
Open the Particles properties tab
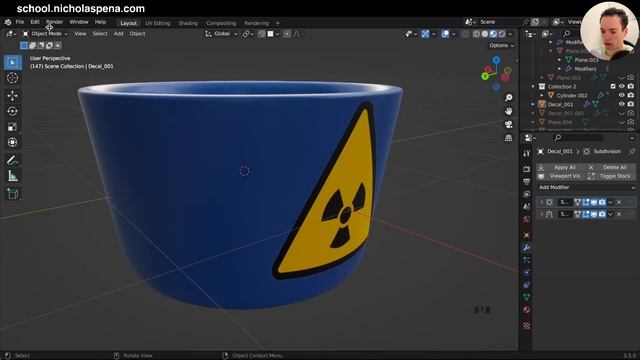click(527, 260)
